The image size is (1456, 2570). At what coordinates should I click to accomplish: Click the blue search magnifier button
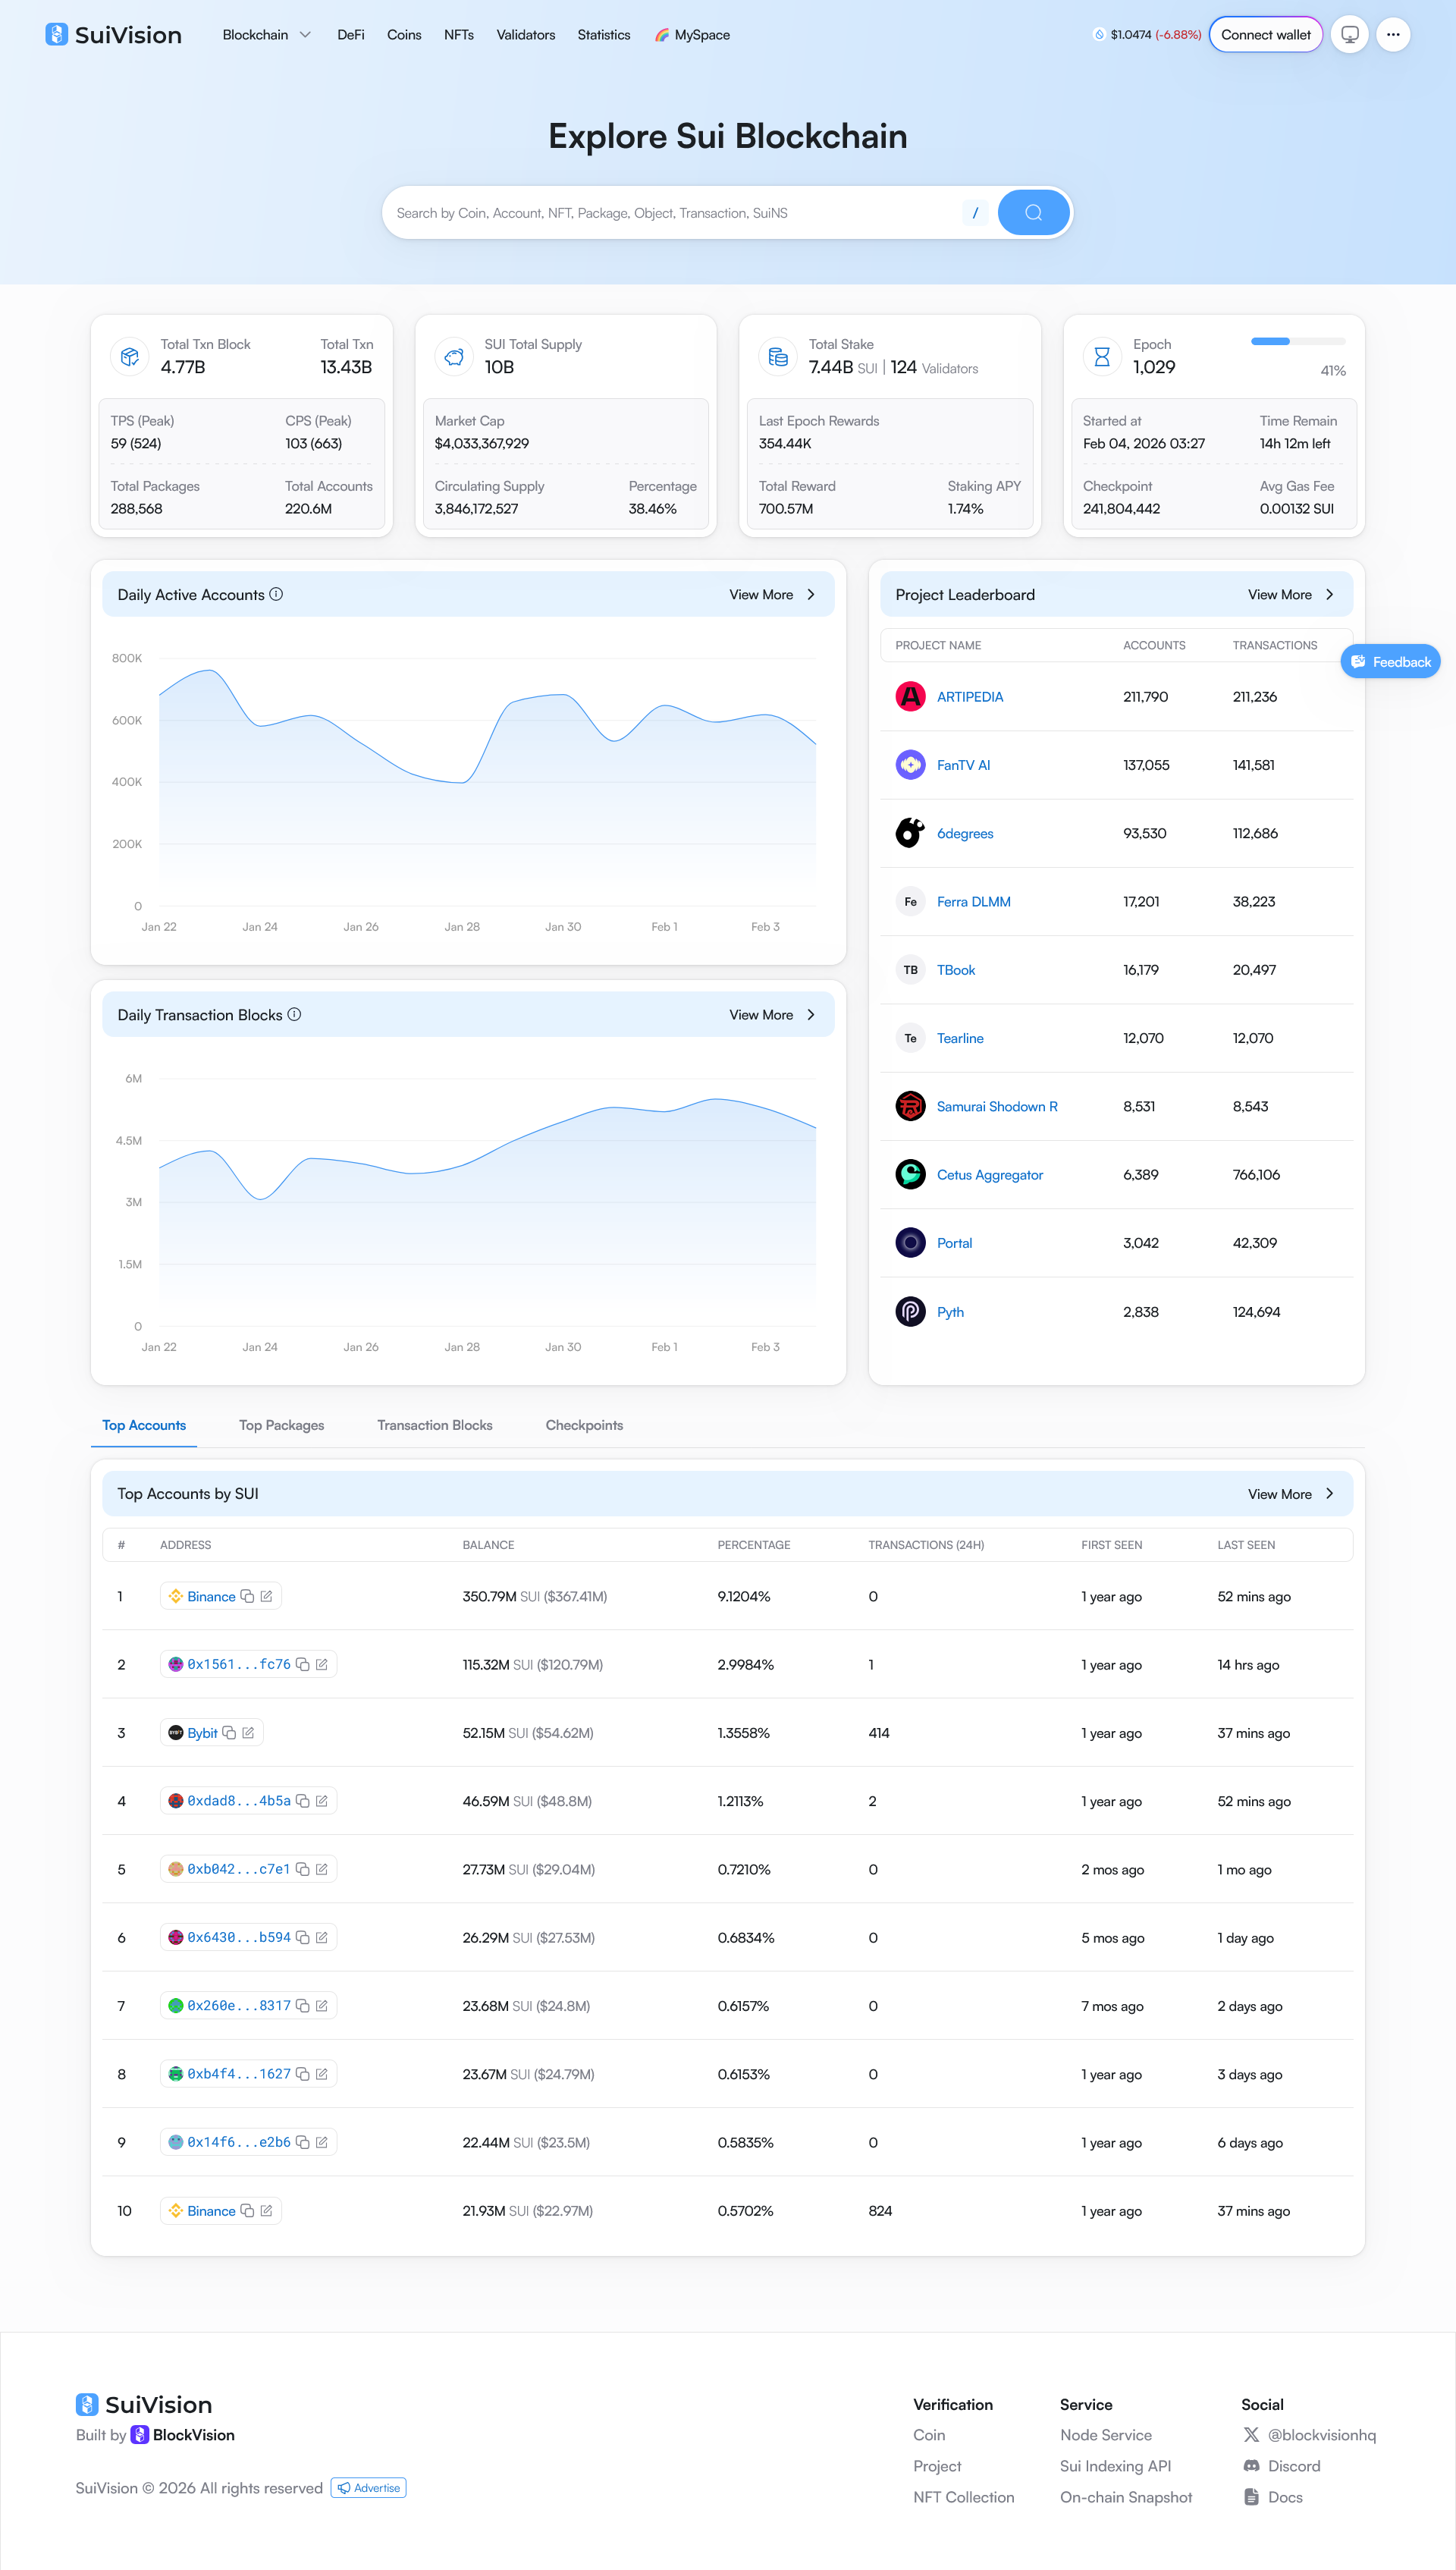click(1033, 213)
